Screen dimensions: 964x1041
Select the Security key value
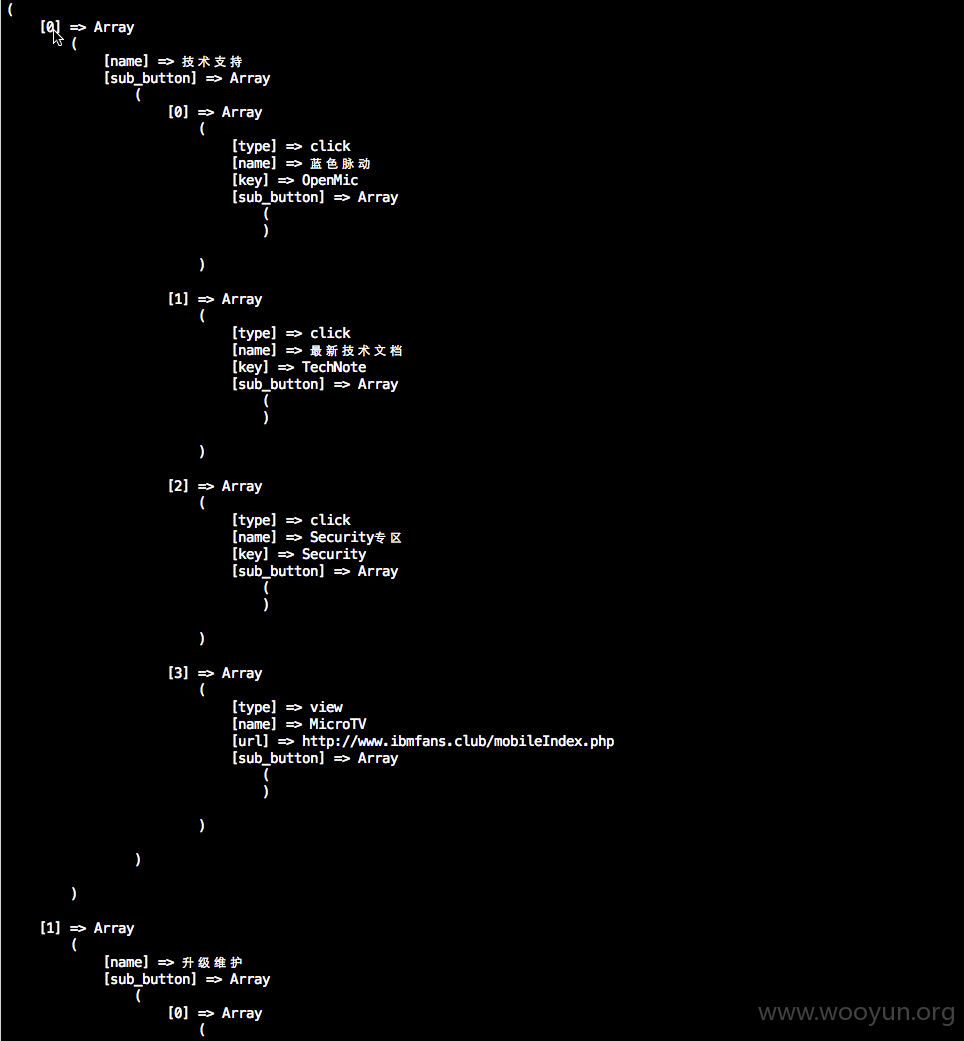point(334,554)
